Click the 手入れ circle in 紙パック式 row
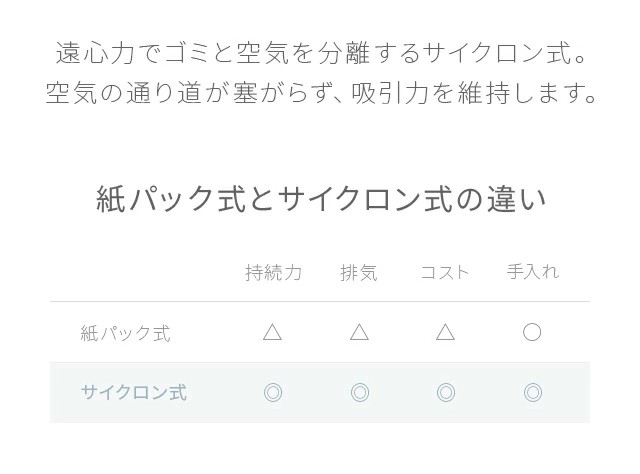 click(x=532, y=332)
